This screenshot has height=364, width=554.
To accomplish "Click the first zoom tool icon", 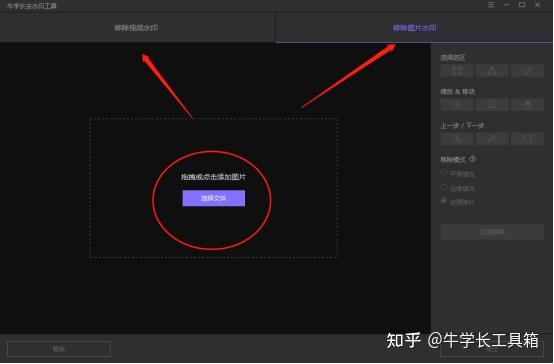I will coord(457,105).
